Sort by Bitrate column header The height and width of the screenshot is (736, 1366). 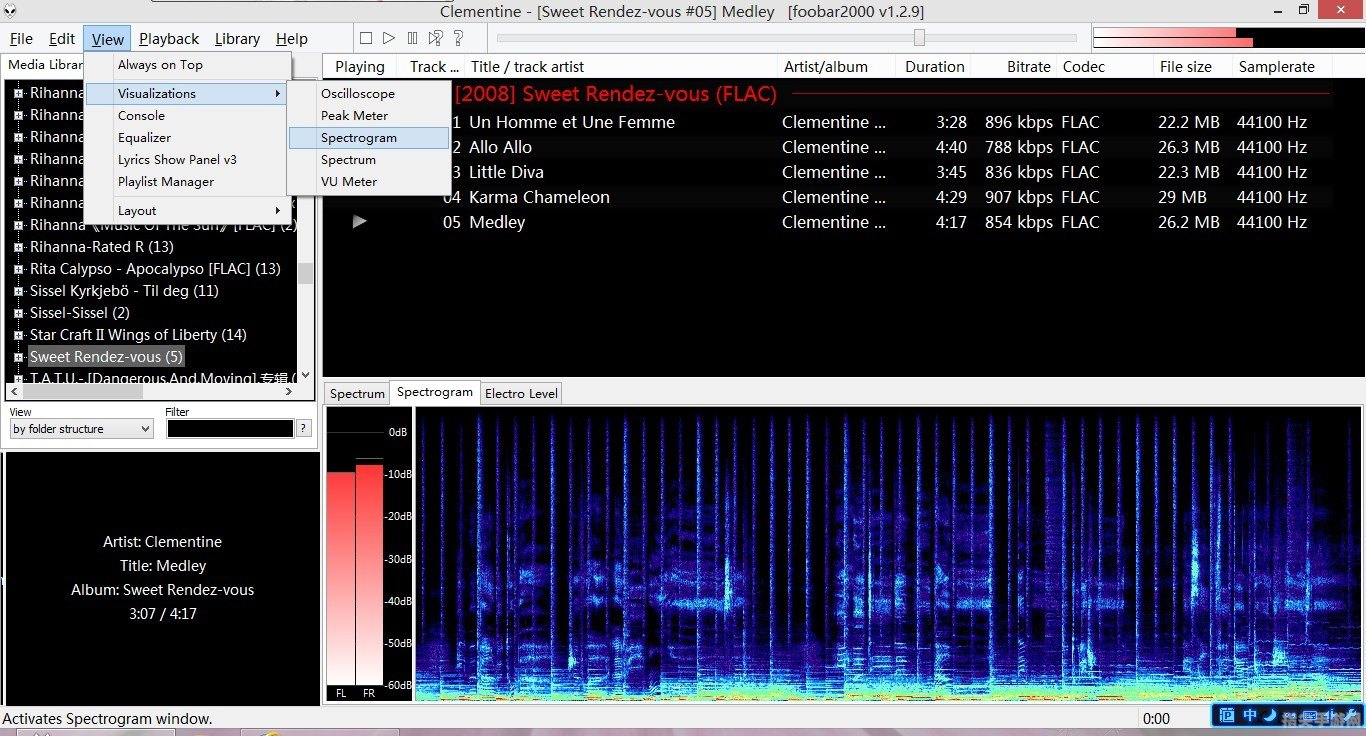(1013, 67)
